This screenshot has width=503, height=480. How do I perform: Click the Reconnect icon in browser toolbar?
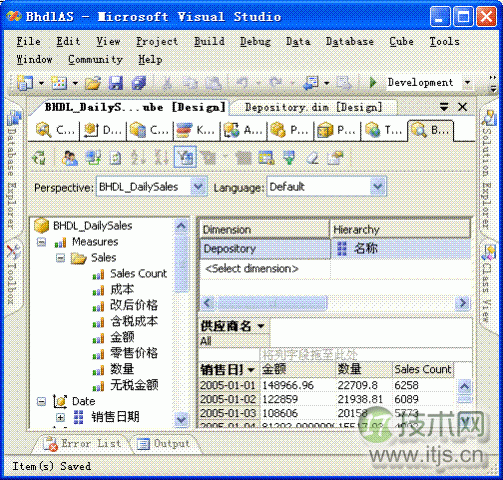[39, 157]
